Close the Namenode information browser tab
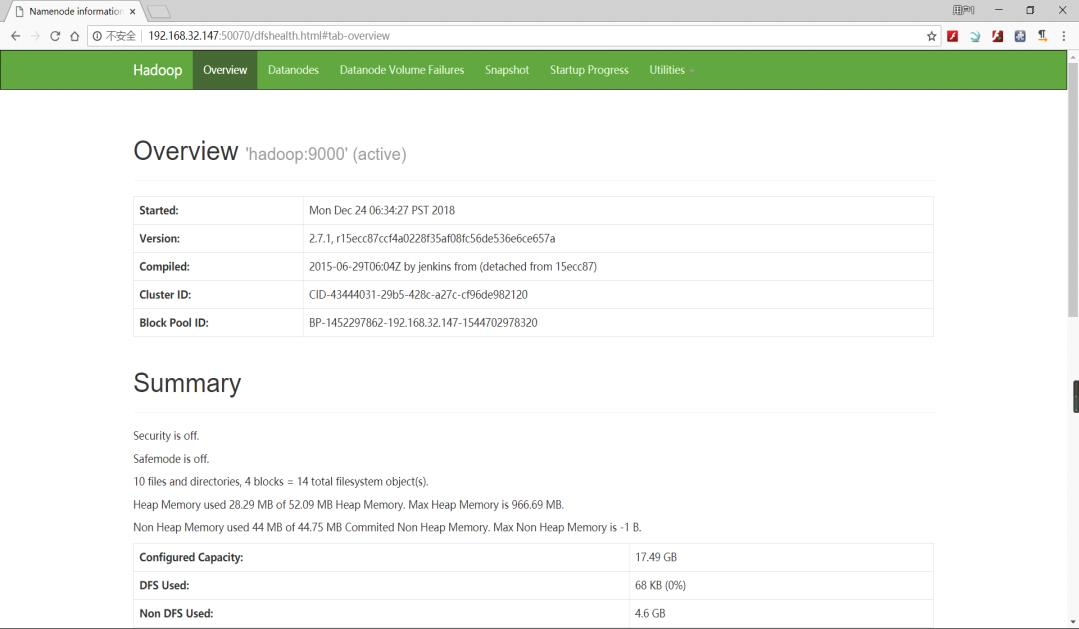The image size is (1079, 629). coord(132,11)
